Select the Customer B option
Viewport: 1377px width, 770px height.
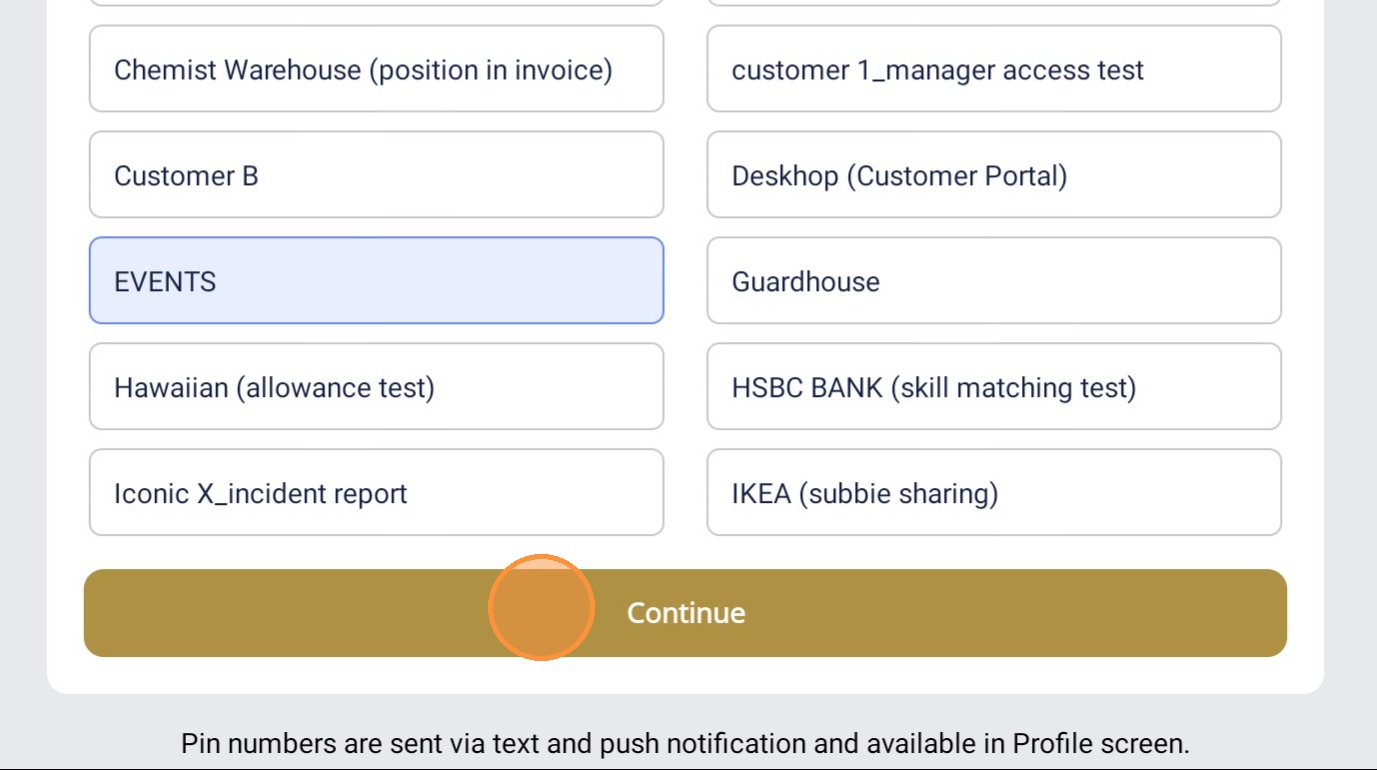click(x=376, y=175)
